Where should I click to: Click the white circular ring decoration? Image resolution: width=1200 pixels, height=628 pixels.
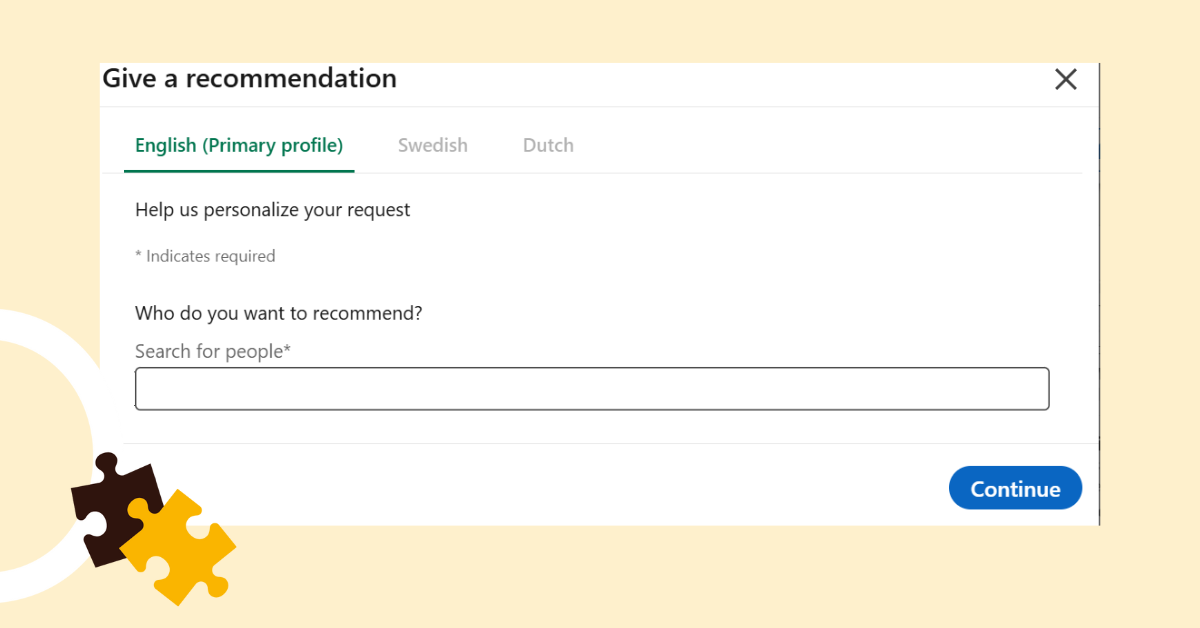[40, 330]
